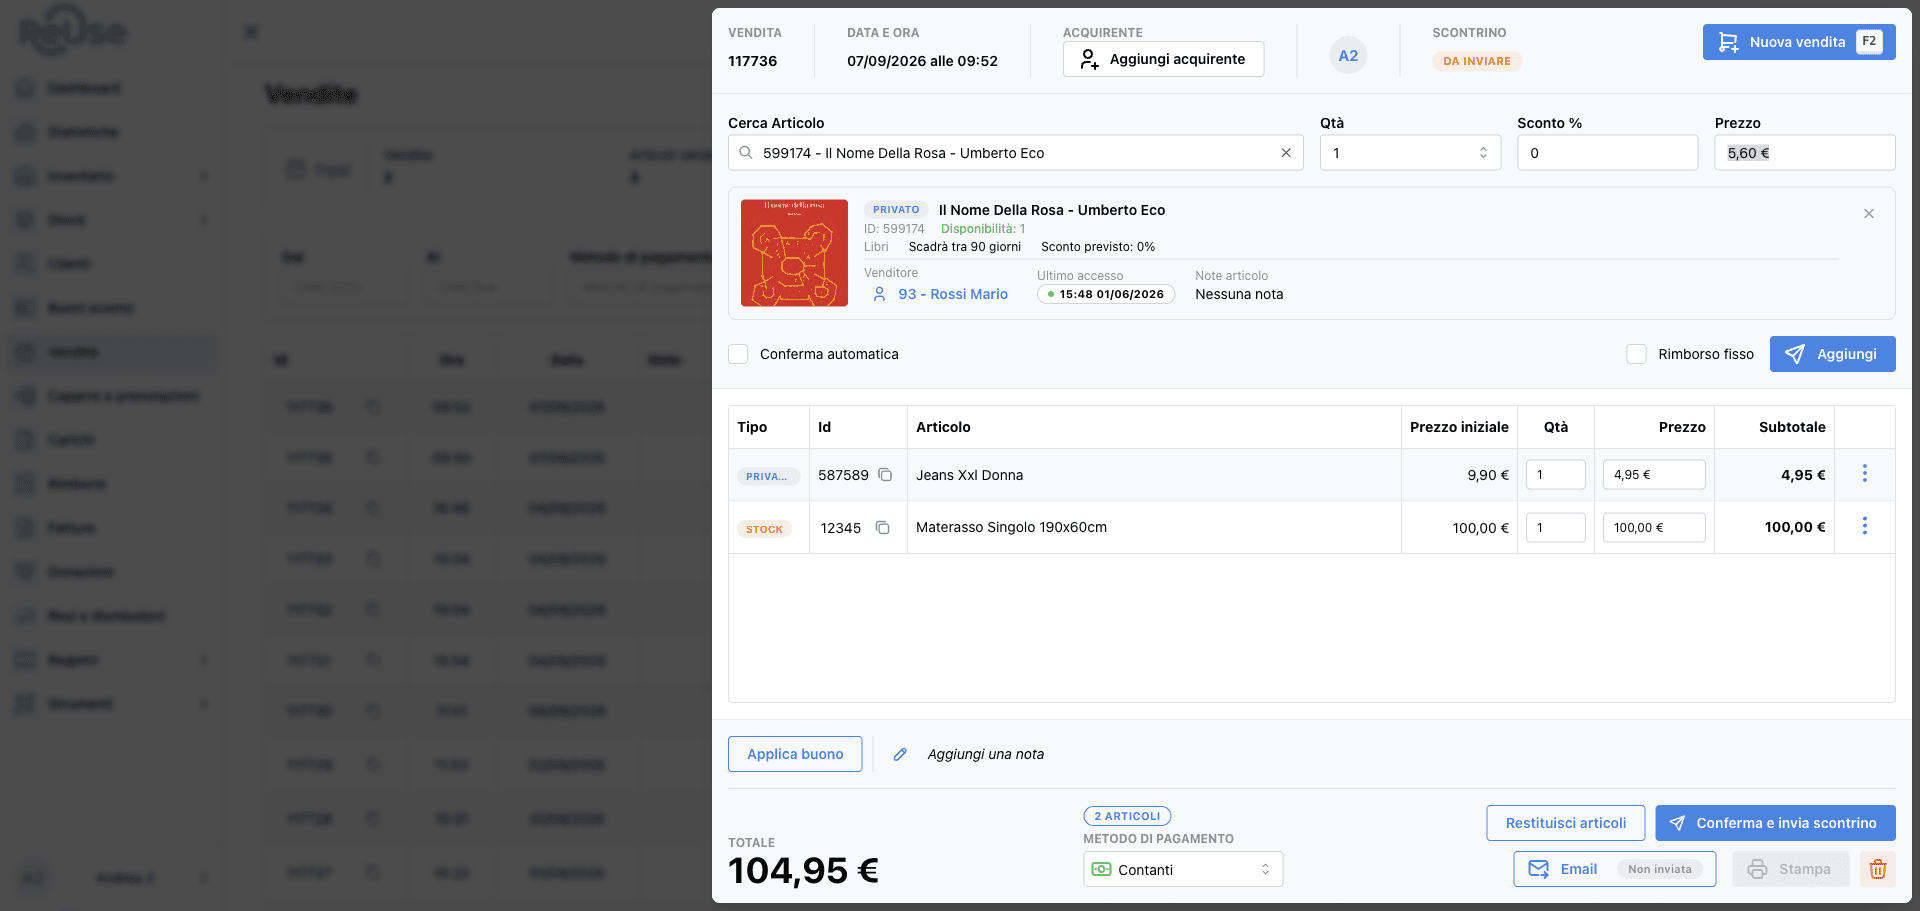
Task: Dismiss the Il Nome Della Rosa article card
Action: tap(1869, 214)
